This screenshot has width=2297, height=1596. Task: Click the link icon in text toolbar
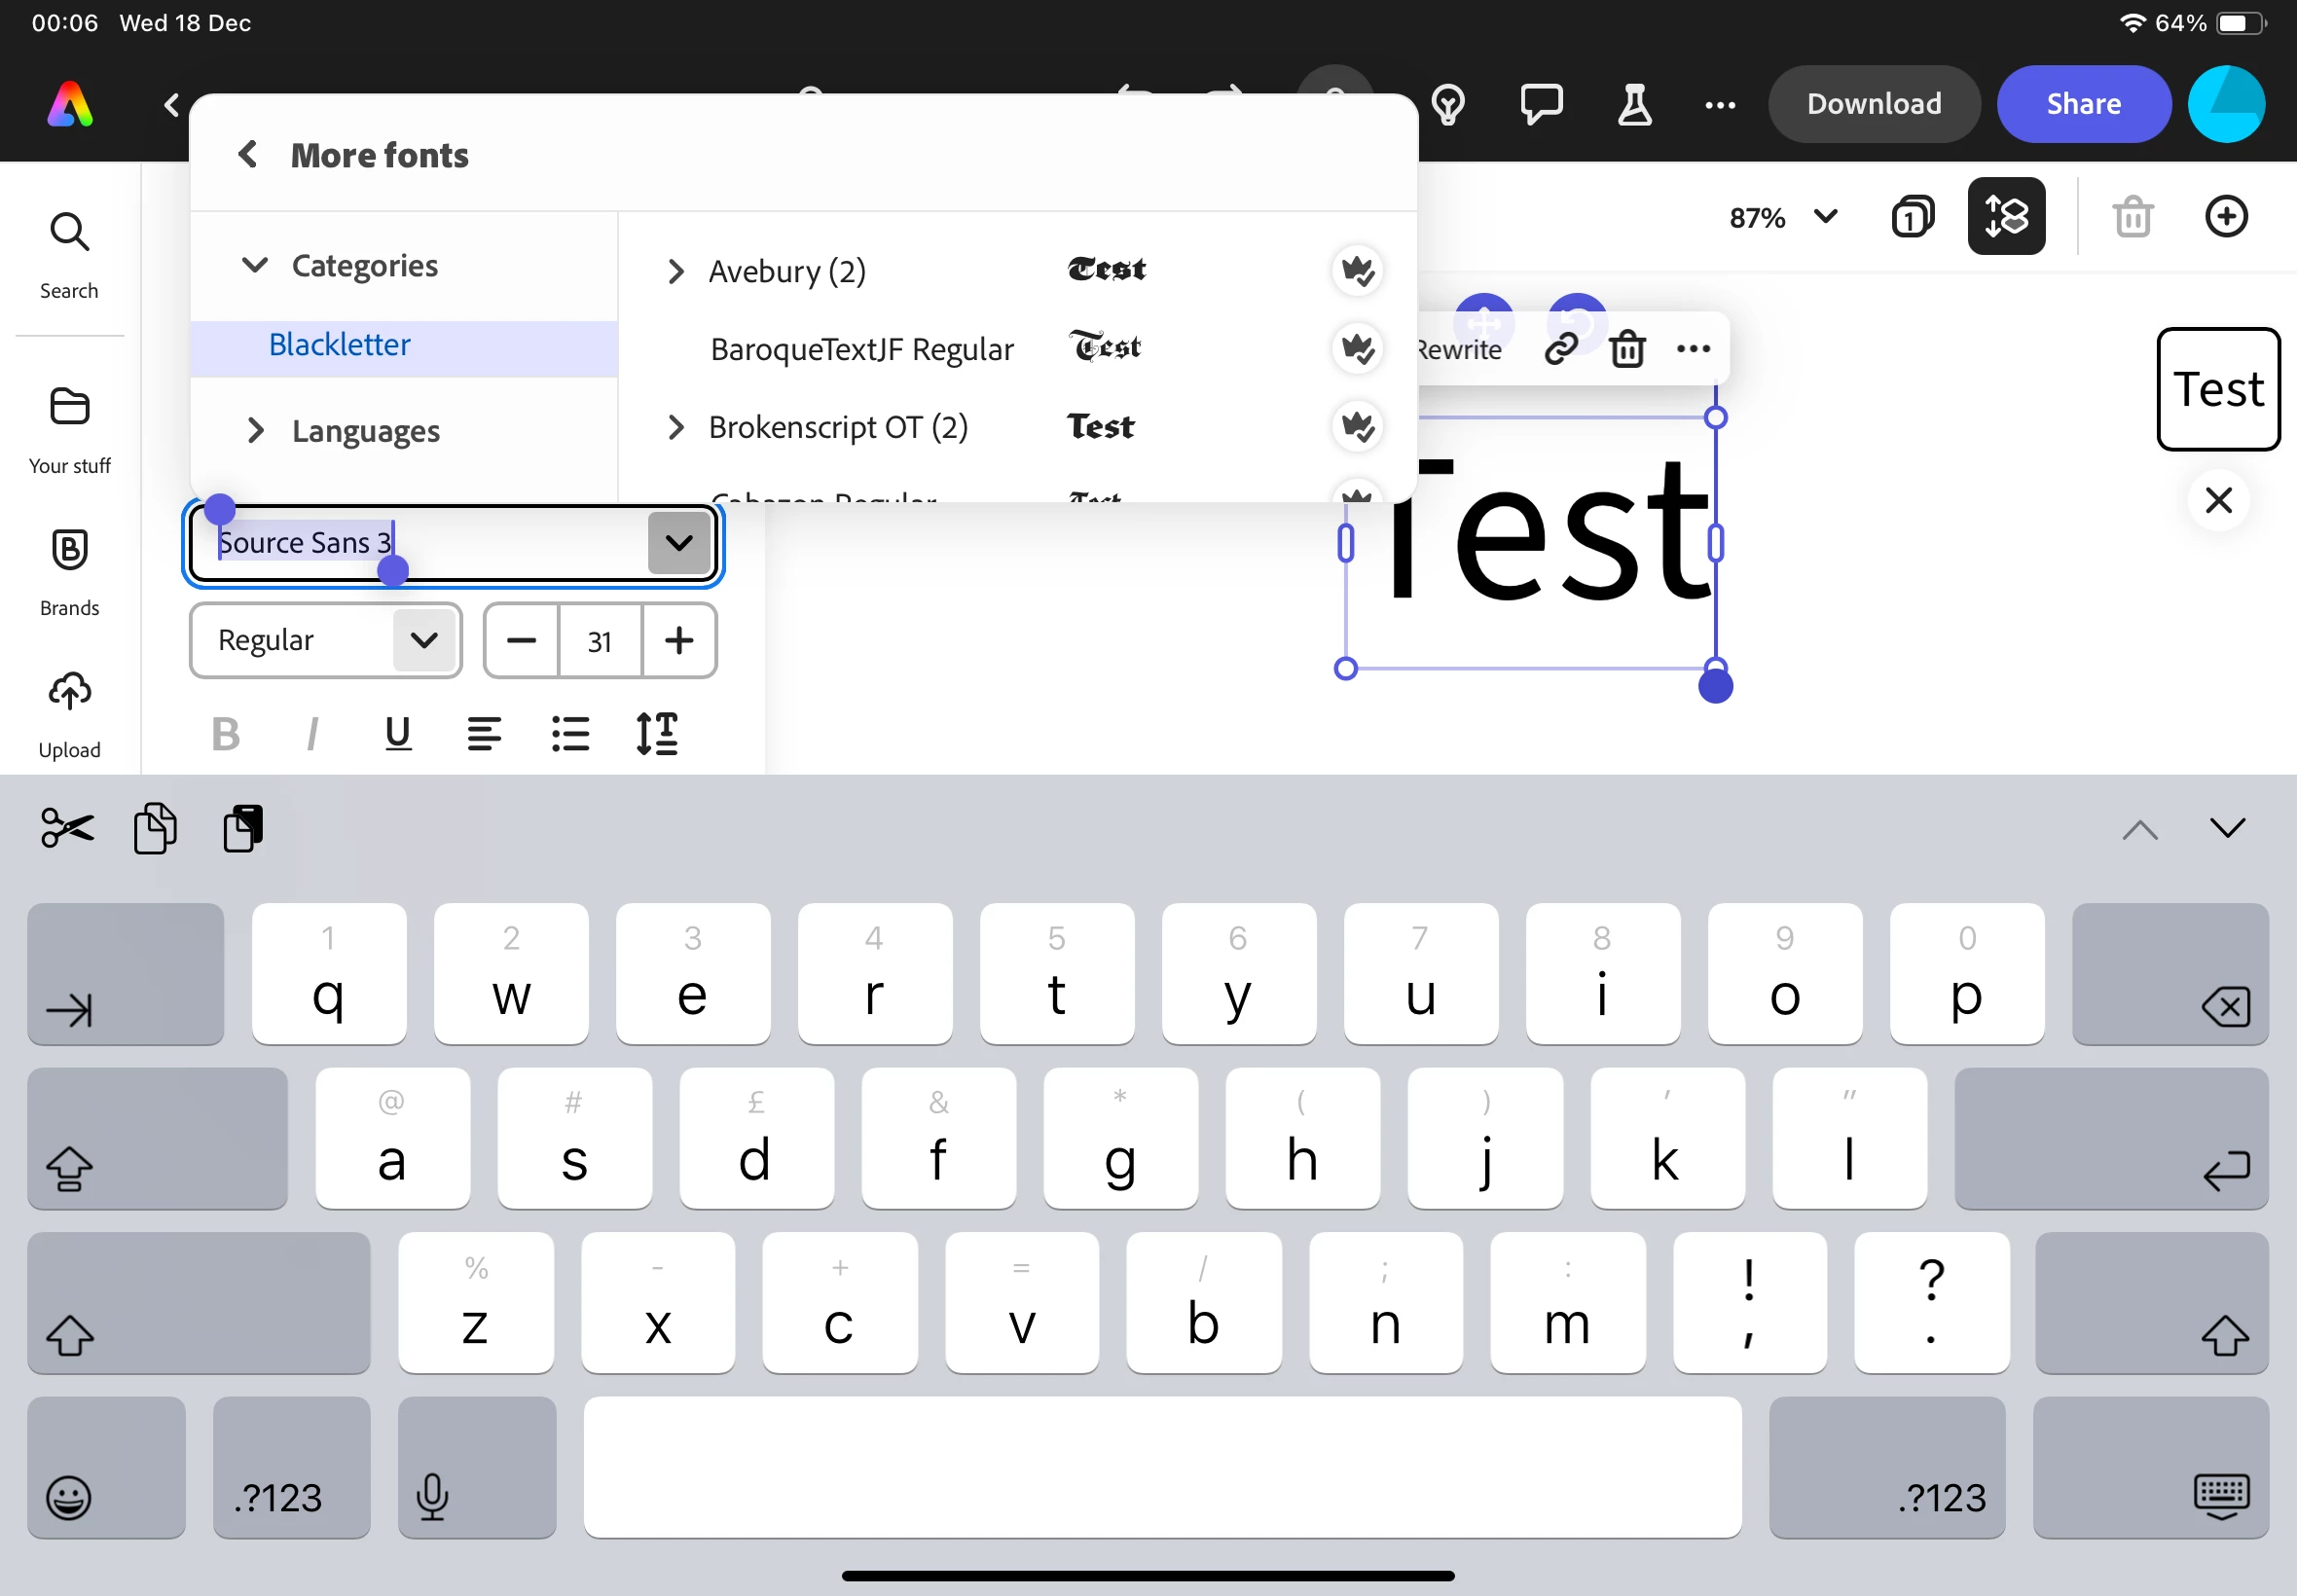coord(1561,349)
